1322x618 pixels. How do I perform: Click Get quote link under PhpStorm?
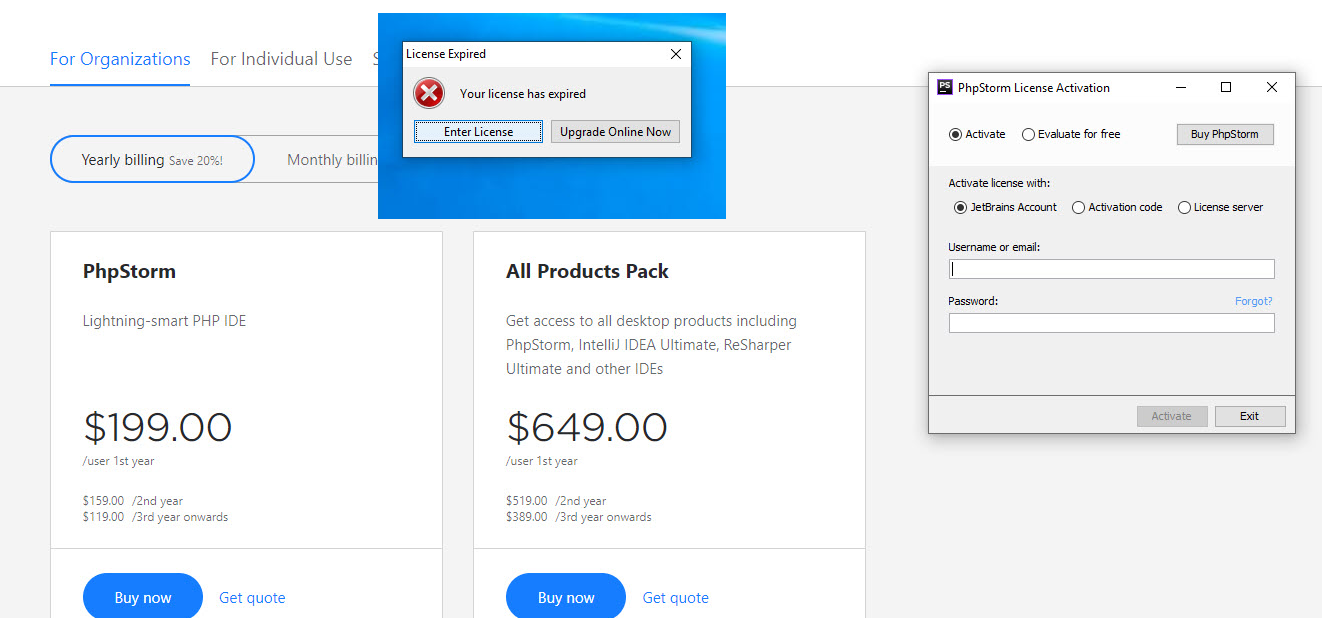pos(252,598)
